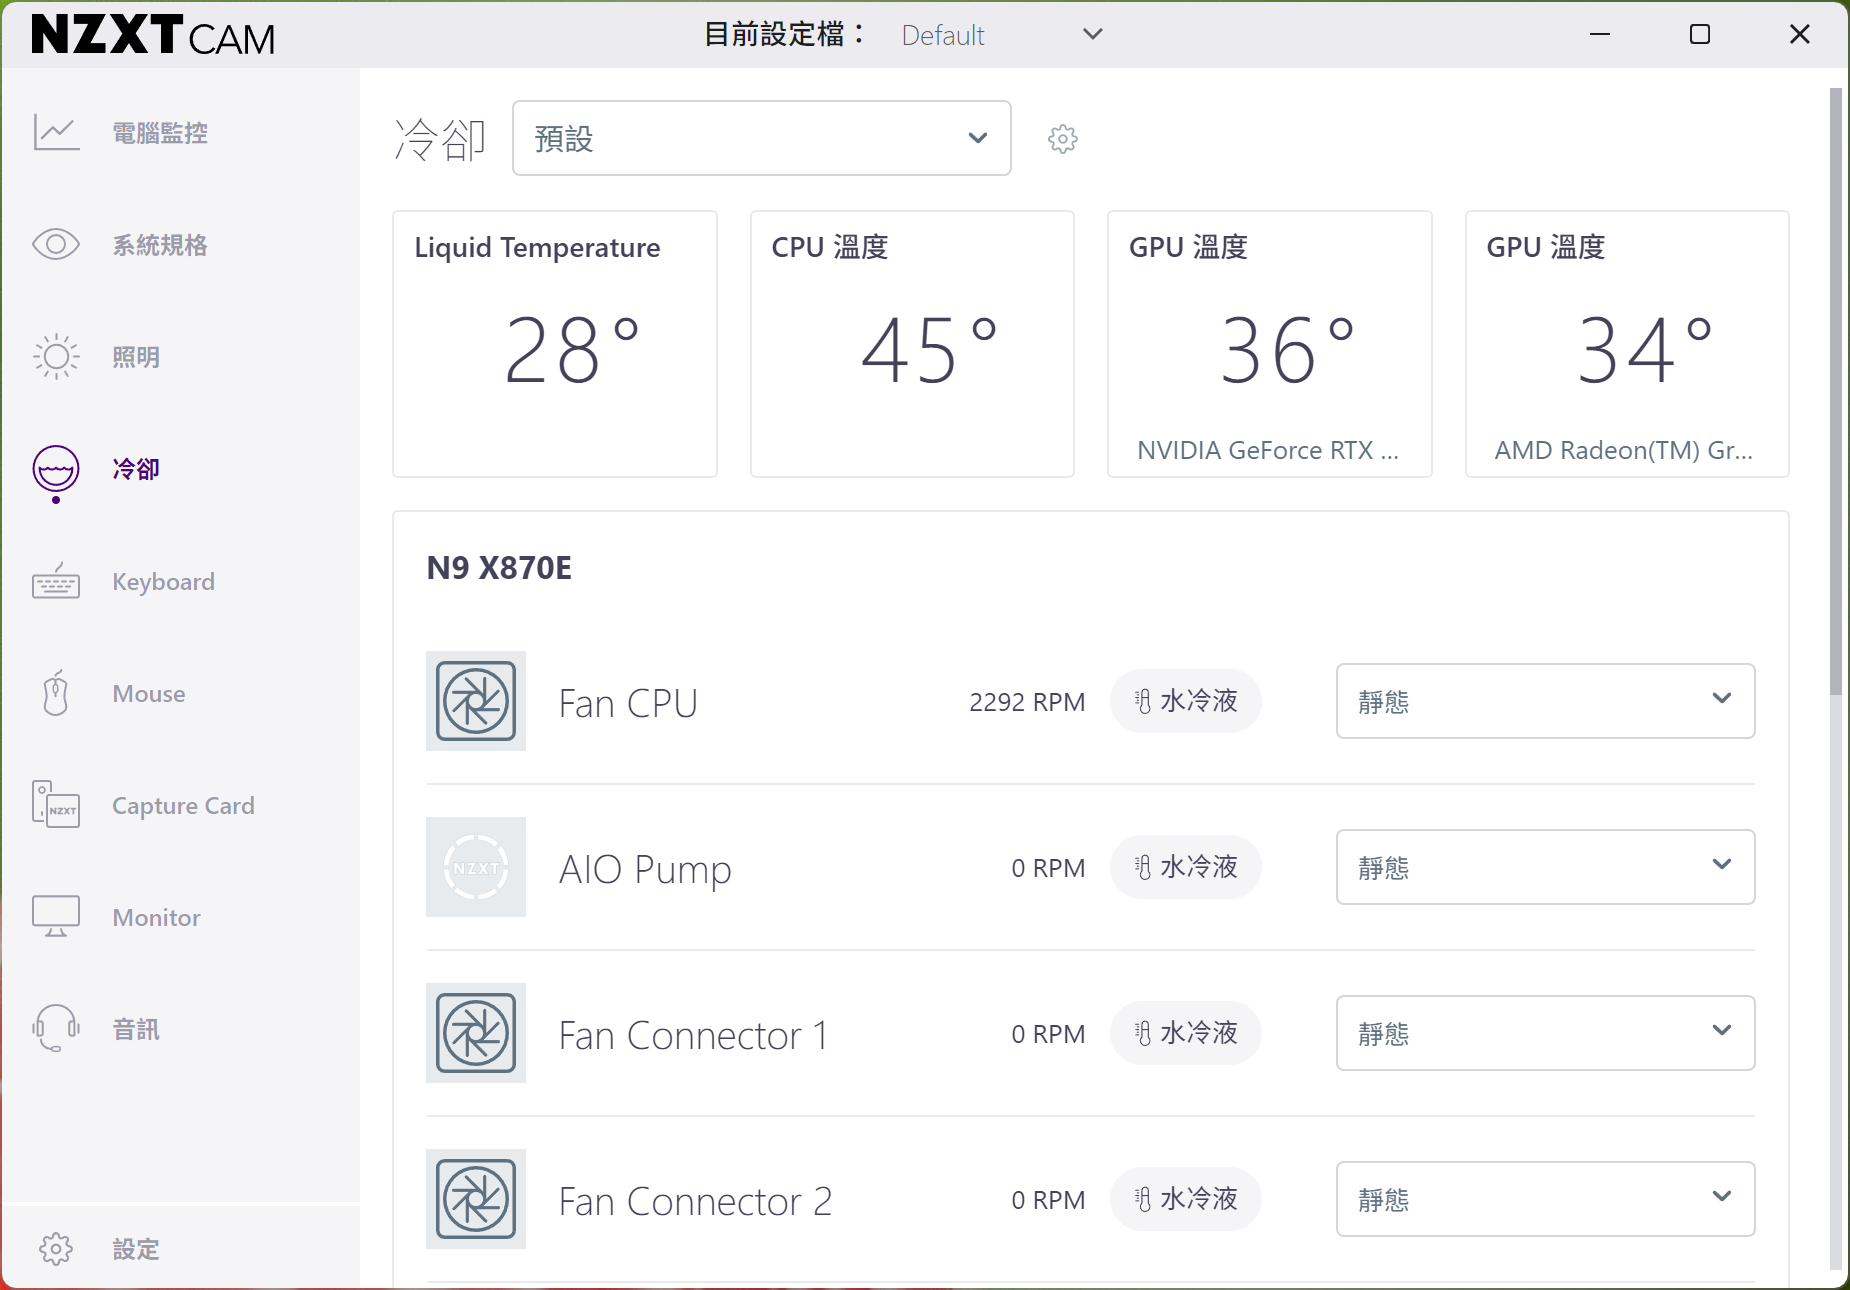The image size is (1850, 1290).
Task: Click the Keyboard icon in sidebar
Action: [x=56, y=581]
